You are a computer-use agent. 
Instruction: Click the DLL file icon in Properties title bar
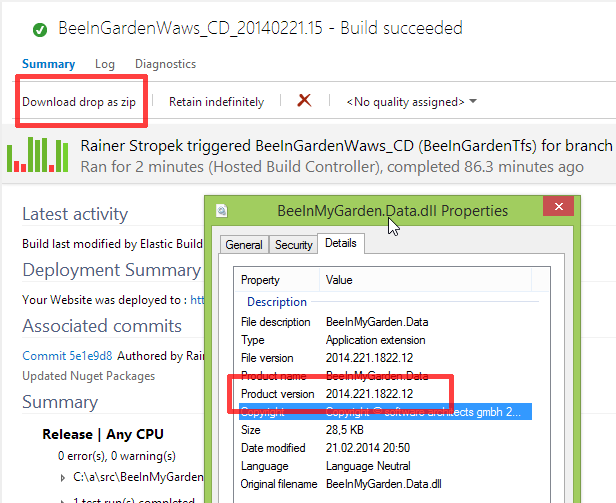tap(222, 211)
